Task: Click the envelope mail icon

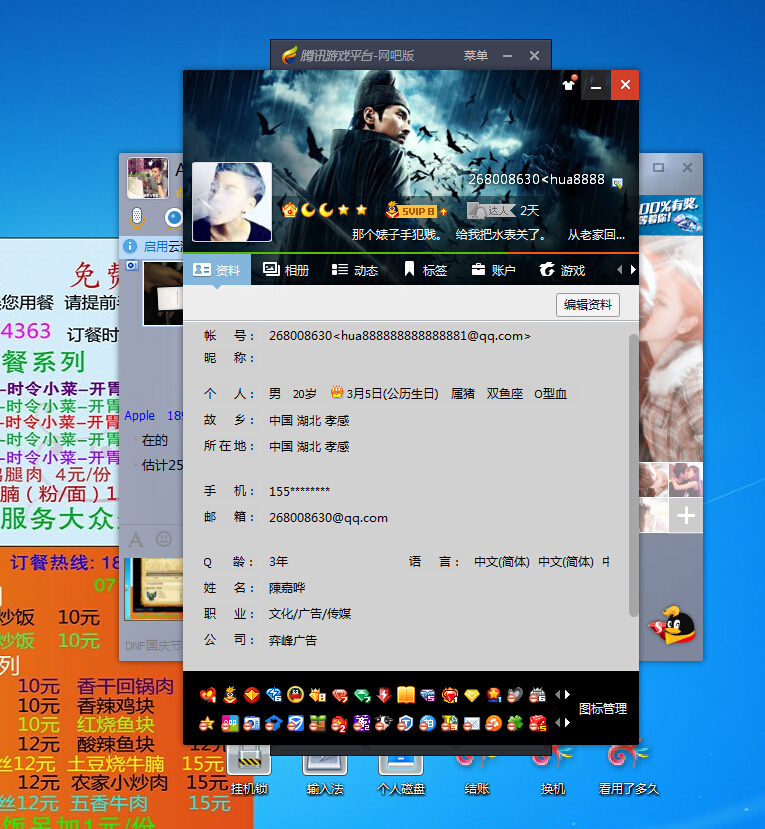Action: 472,723
